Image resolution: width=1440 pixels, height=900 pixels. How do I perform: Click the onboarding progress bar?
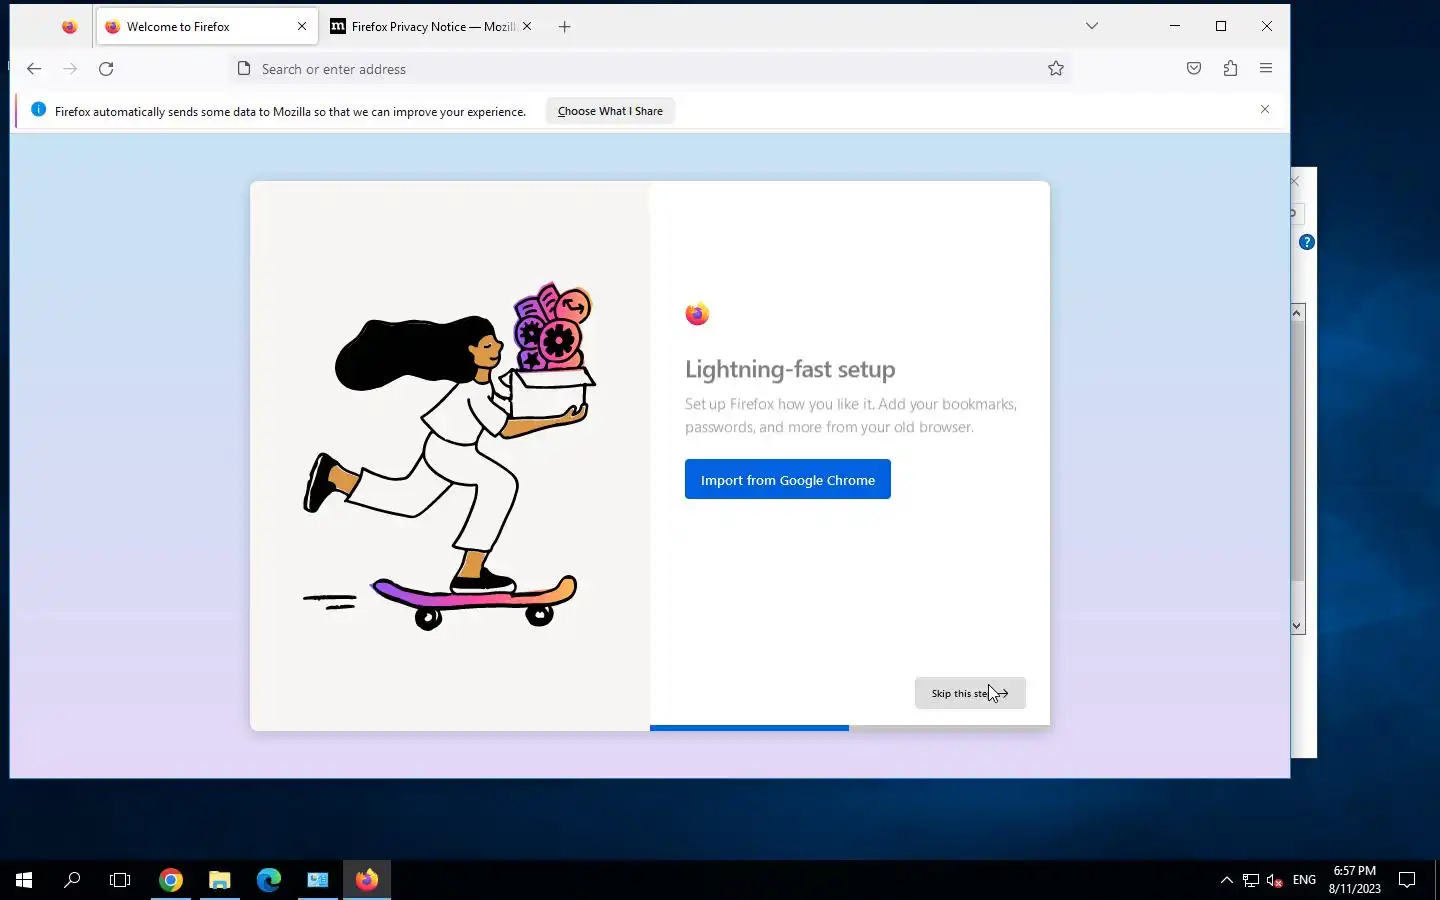pyautogui.click(x=850, y=728)
